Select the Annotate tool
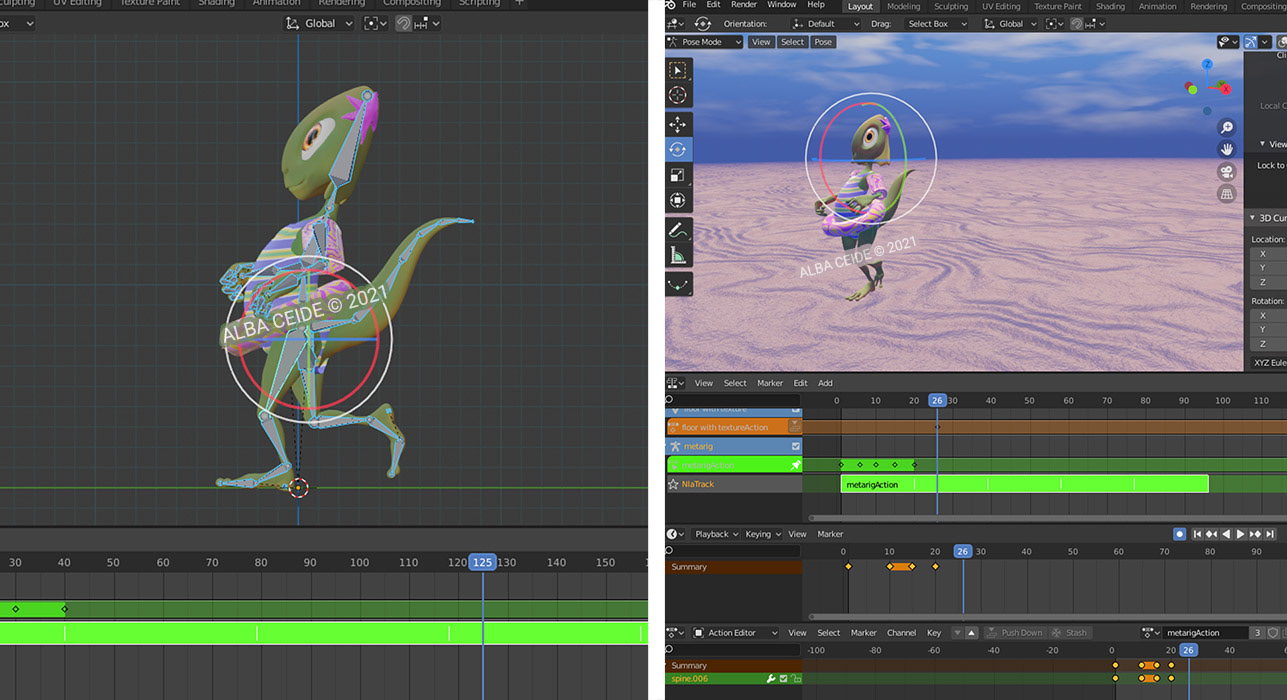The width and height of the screenshot is (1287, 700). (678, 230)
